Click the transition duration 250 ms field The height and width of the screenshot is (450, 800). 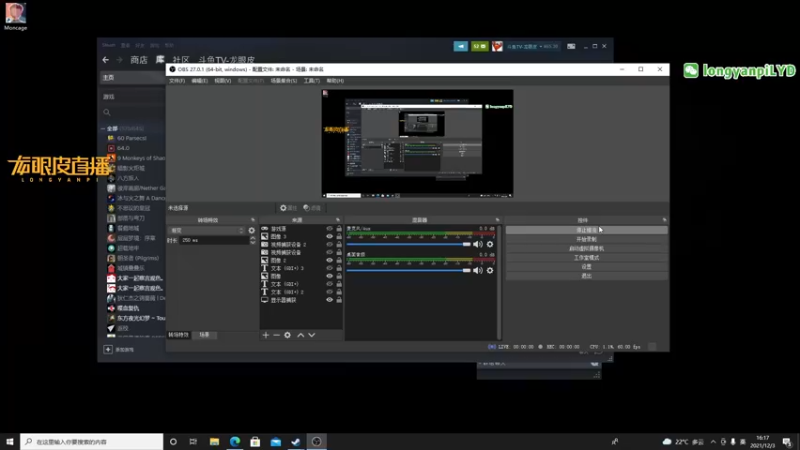tap(214, 240)
